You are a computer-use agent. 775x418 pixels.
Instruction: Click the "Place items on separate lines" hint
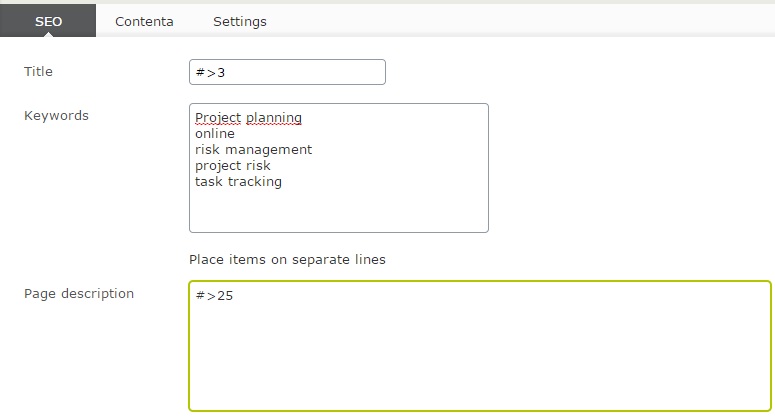(287, 260)
